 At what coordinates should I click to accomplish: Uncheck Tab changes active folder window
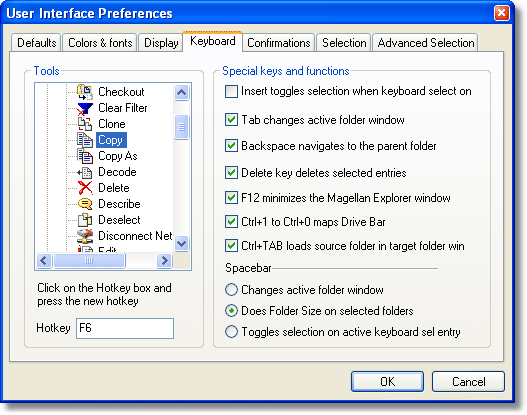pyautogui.click(x=231, y=120)
